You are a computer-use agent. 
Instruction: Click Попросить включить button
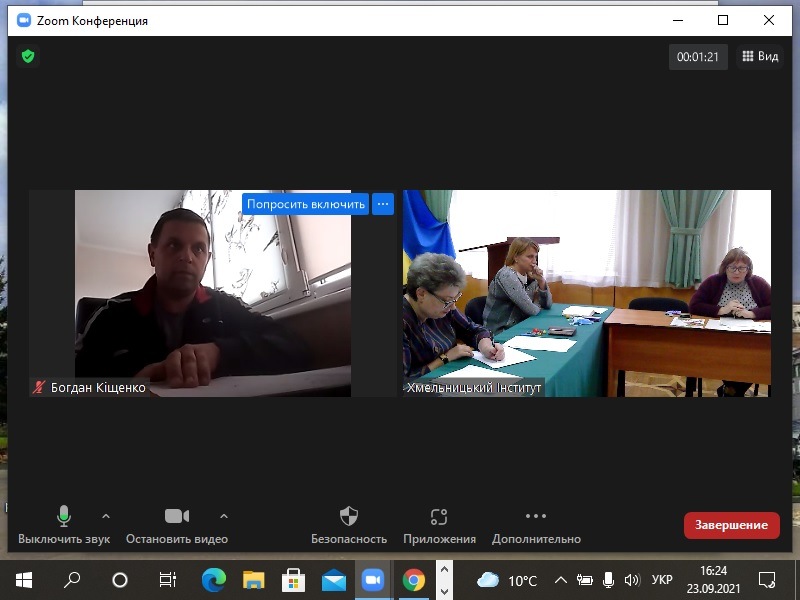306,203
